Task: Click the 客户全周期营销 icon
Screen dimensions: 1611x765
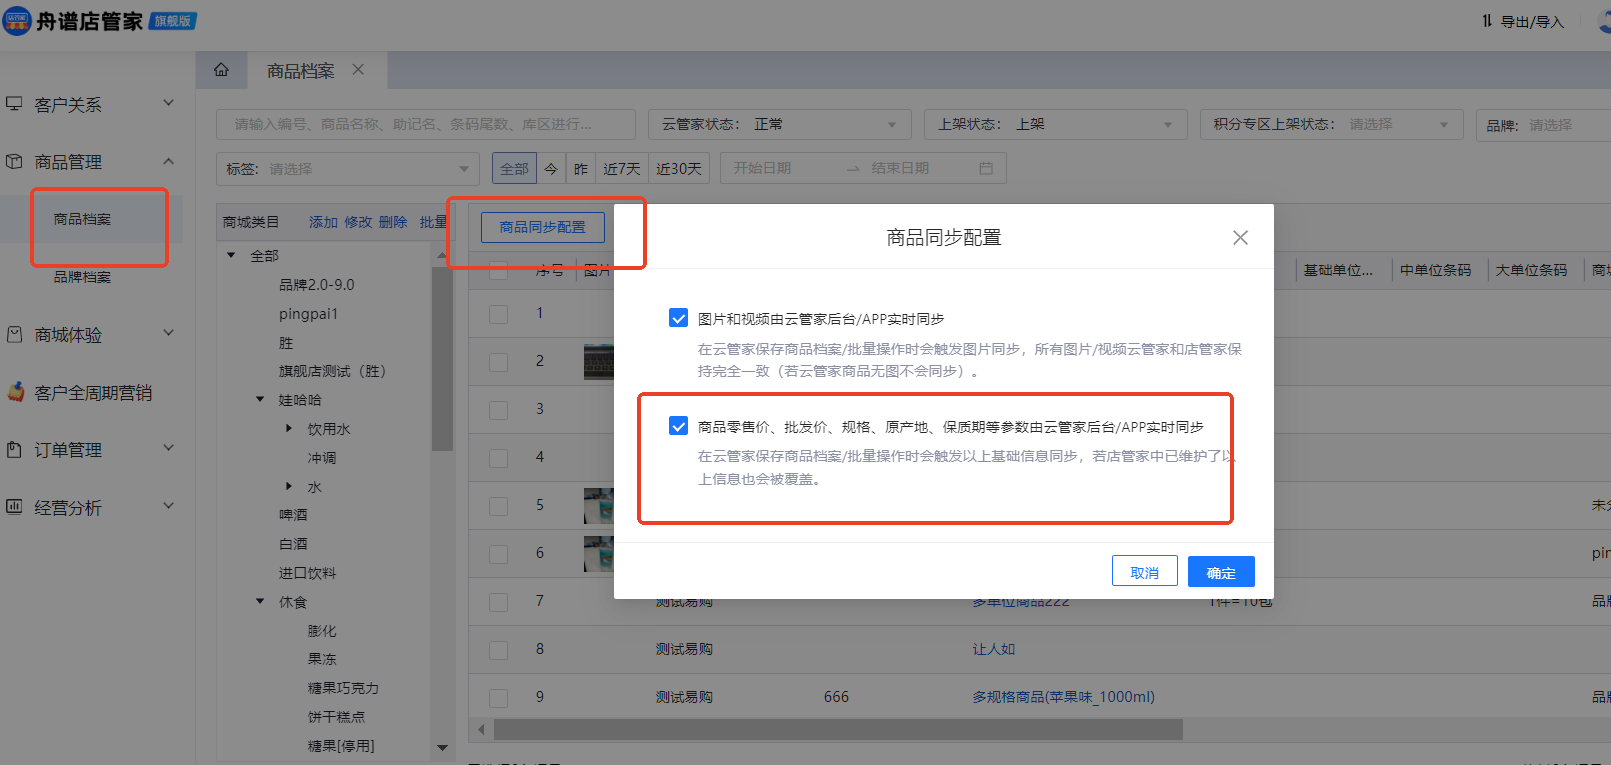Action: (x=15, y=392)
